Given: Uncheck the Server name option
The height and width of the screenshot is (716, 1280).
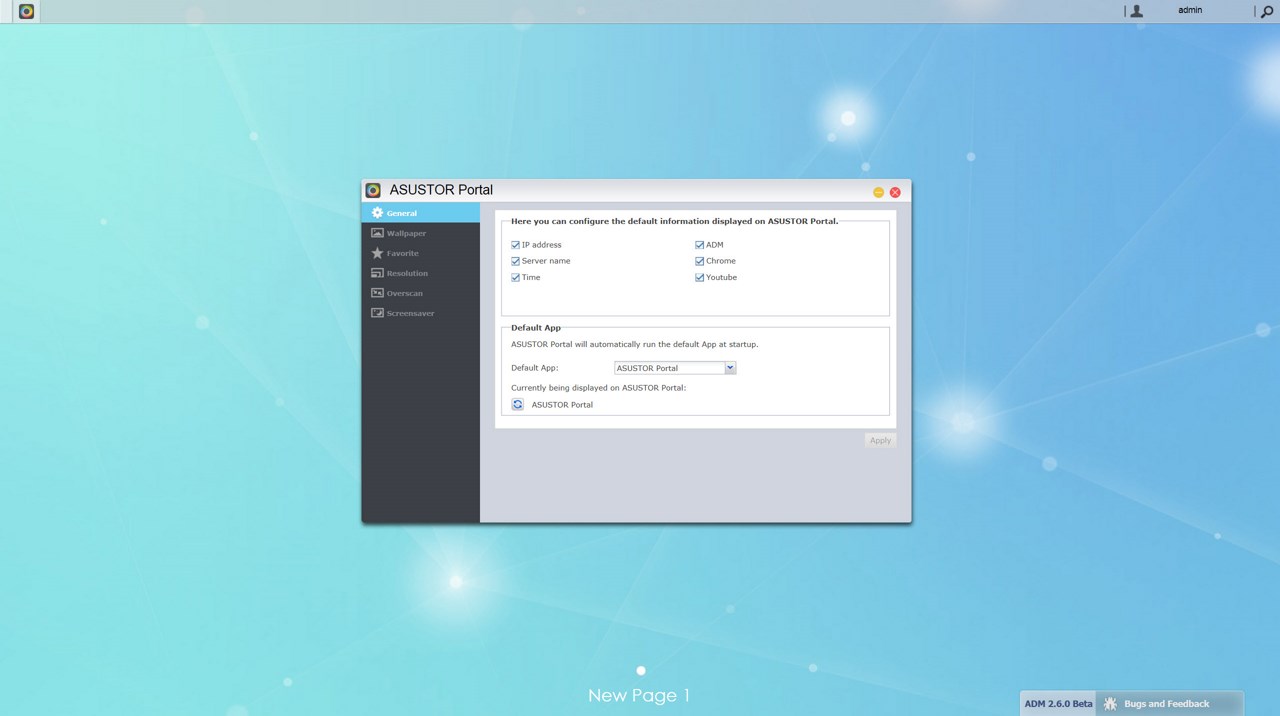Looking at the screenshot, I should (x=515, y=261).
